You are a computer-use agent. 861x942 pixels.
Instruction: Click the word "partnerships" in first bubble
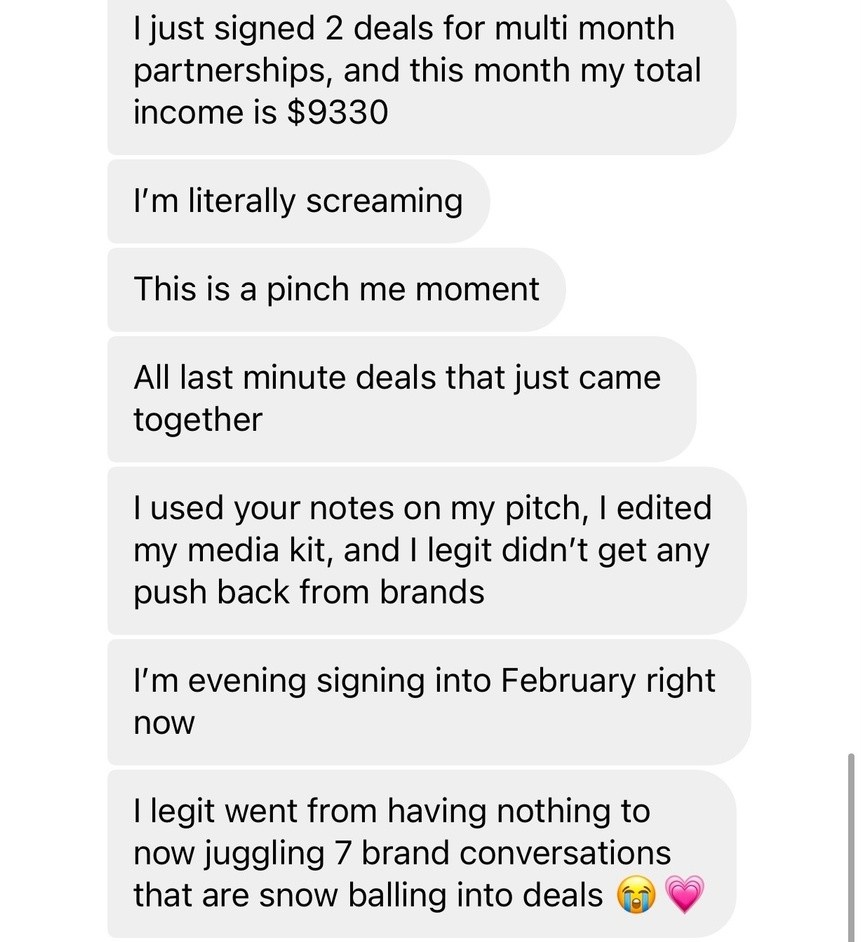pyautogui.click(x=233, y=71)
